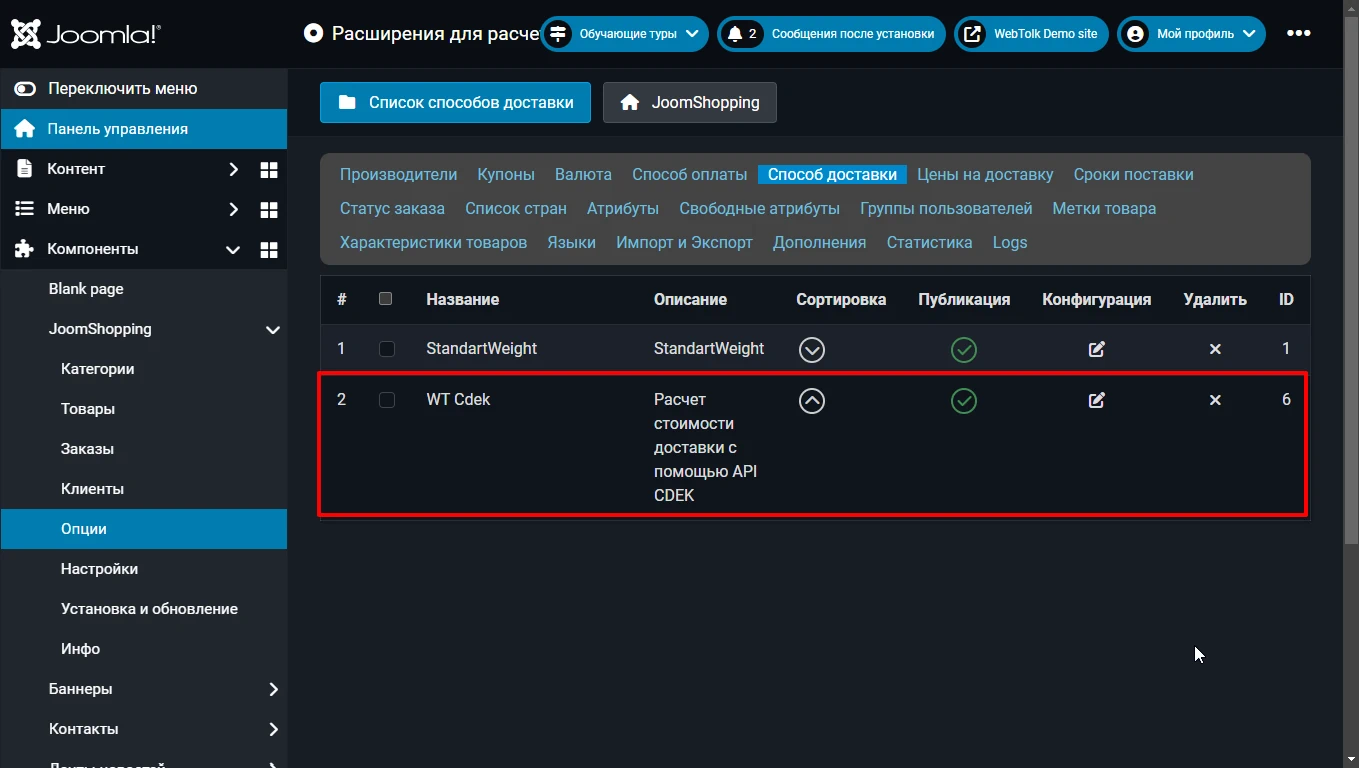The width and height of the screenshot is (1359, 768).
Task: Select Опции in the sidebar
Action: [143, 529]
